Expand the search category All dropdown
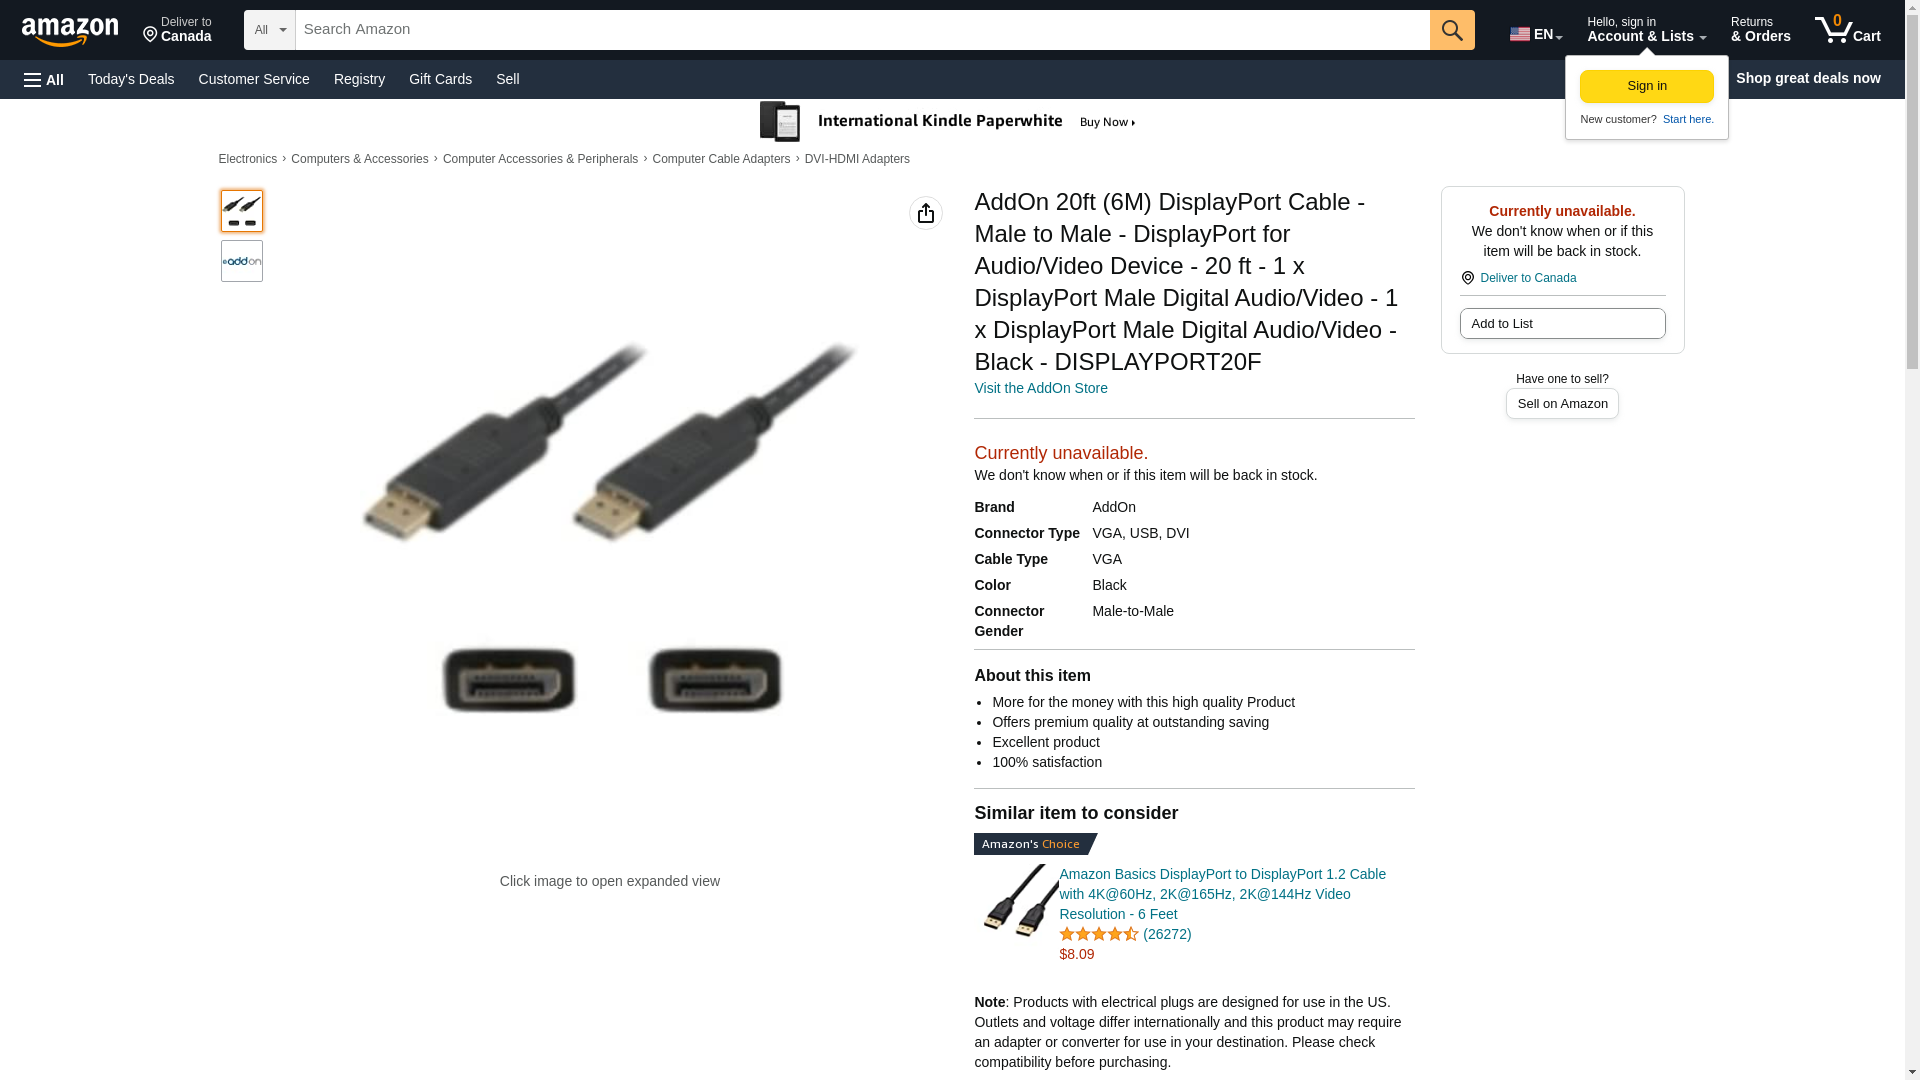Image resolution: width=1920 pixels, height=1080 pixels. pyautogui.click(x=270, y=30)
